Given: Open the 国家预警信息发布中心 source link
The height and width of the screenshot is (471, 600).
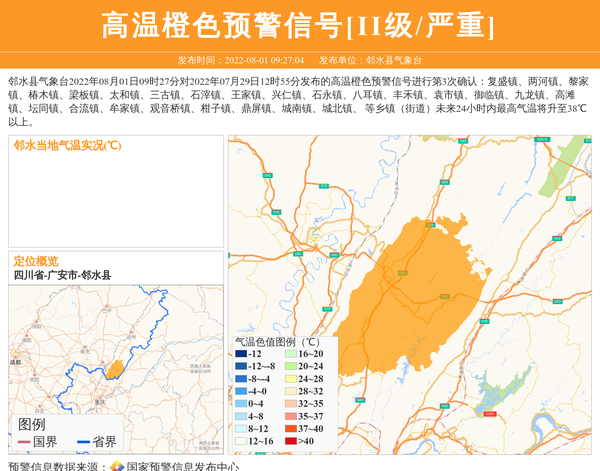Looking at the screenshot, I should click(x=182, y=465).
